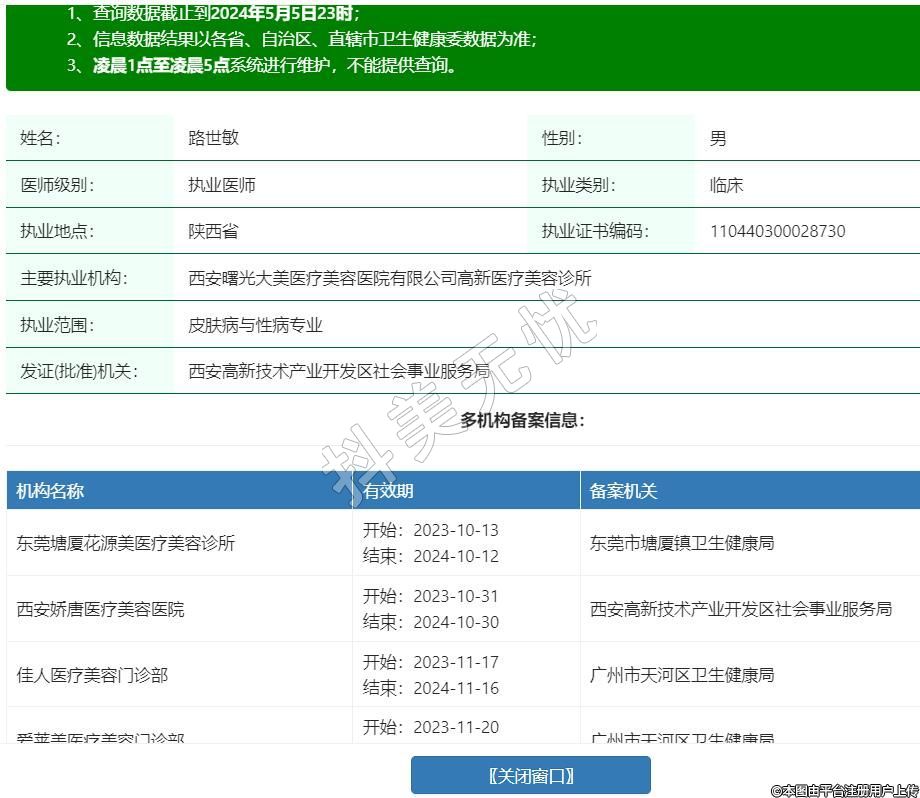Click the 有效期 column header

[388, 491]
